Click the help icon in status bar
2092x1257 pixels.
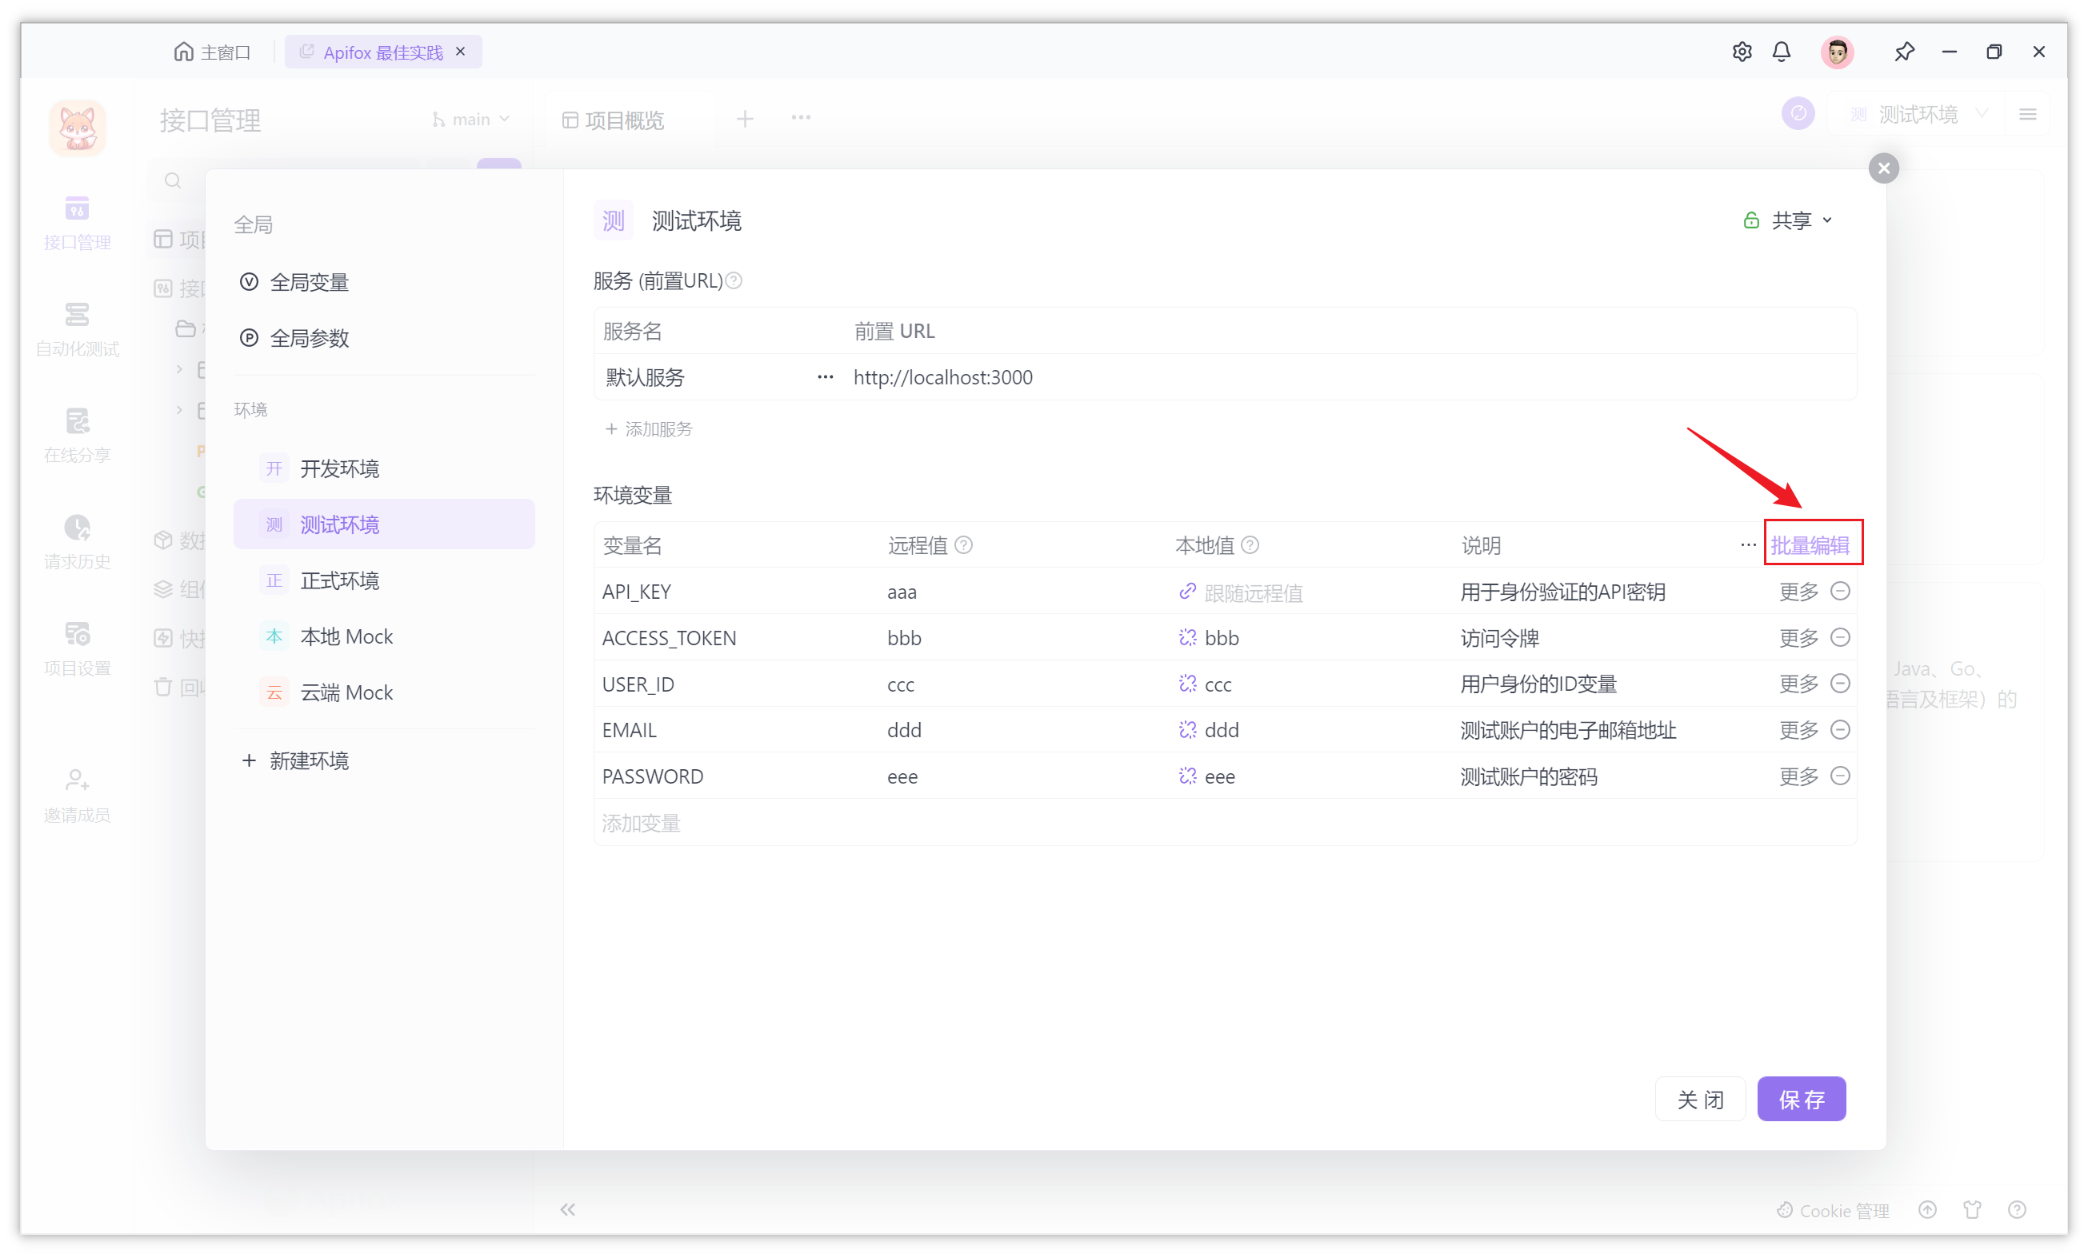point(2017,1210)
